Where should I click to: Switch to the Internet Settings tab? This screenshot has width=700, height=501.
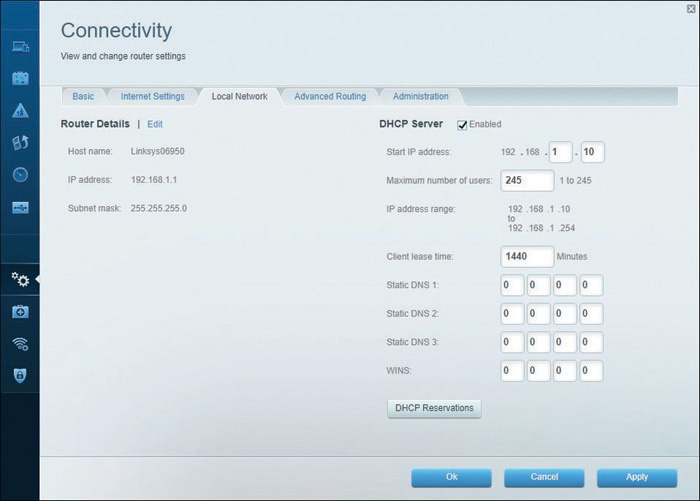[x=153, y=96]
